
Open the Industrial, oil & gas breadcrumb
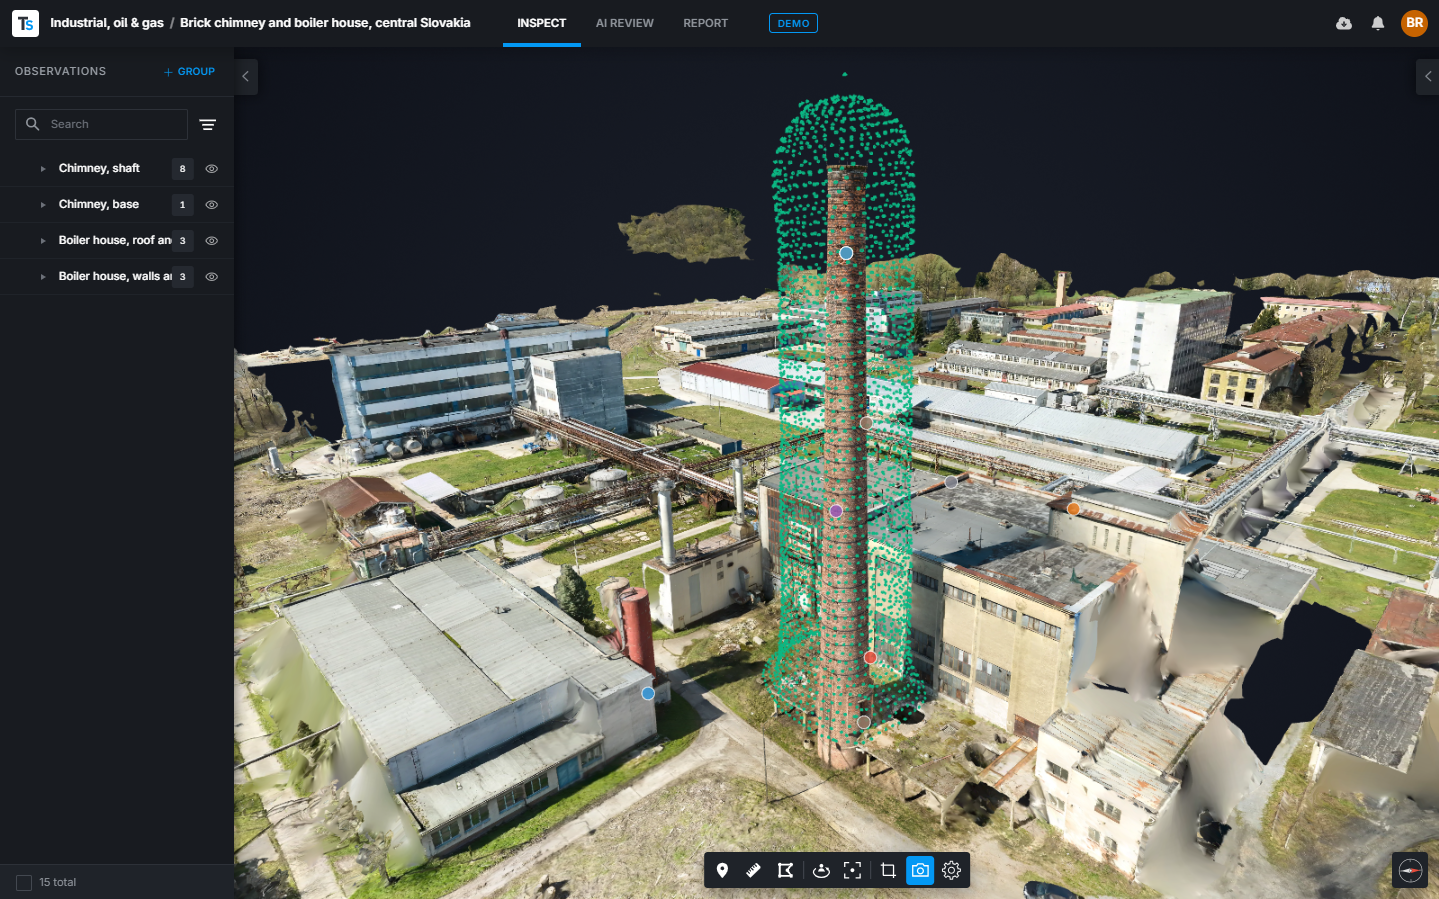(107, 23)
